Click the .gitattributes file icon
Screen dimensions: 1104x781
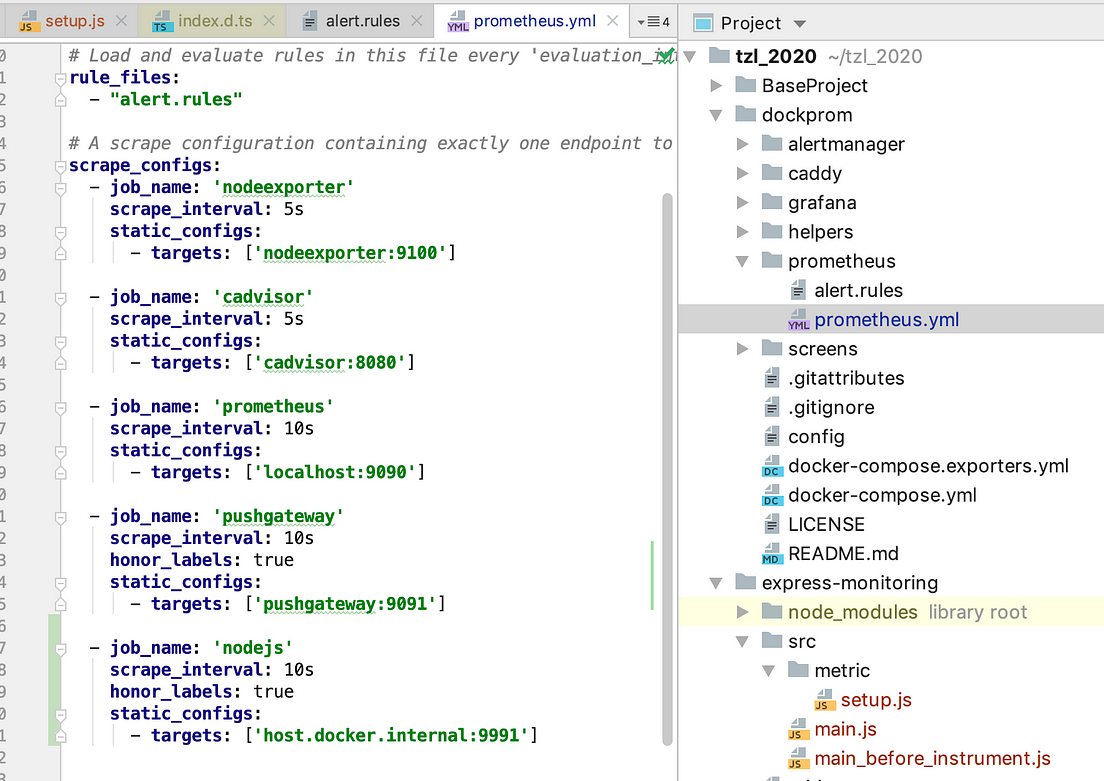click(x=772, y=378)
